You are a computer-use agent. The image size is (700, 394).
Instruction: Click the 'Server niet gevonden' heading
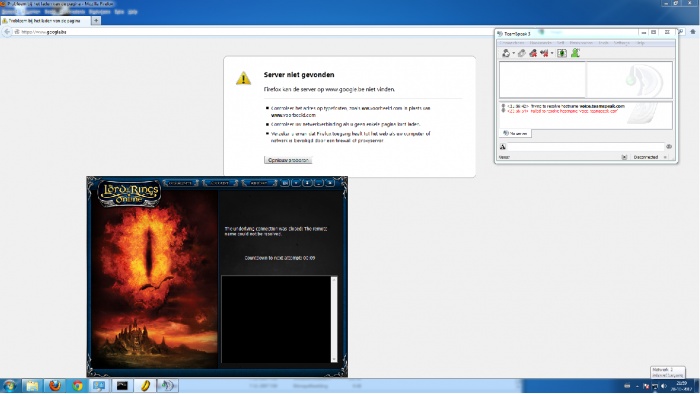point(299,75)
